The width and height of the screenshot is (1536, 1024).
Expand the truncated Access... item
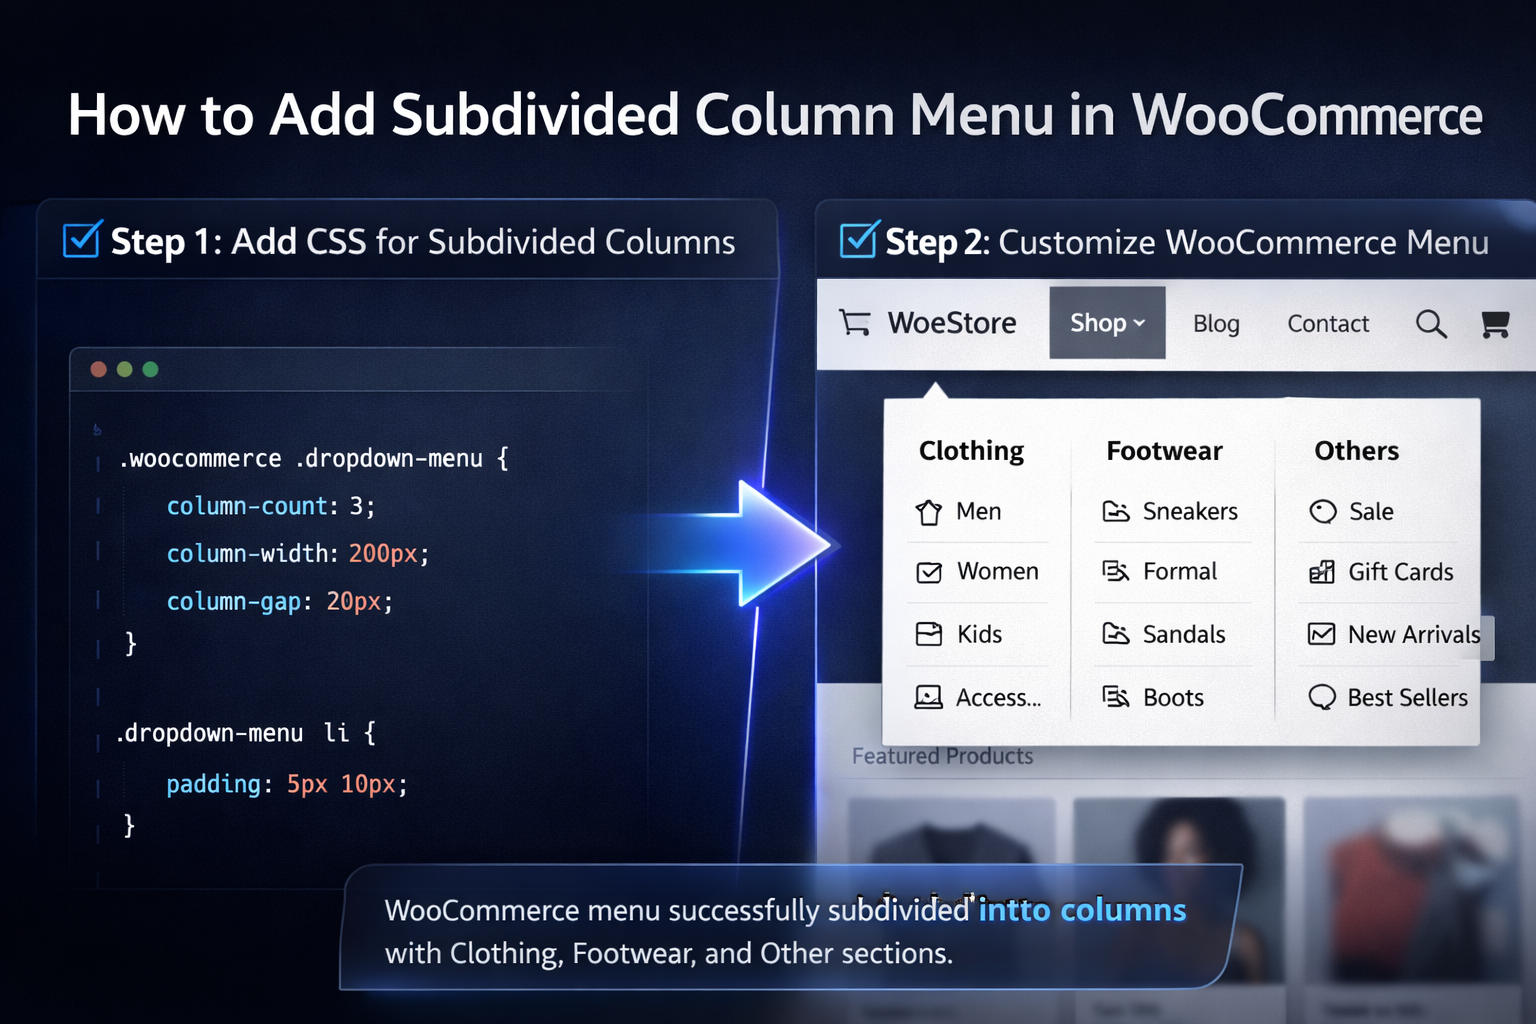click(x=997, y=697)
